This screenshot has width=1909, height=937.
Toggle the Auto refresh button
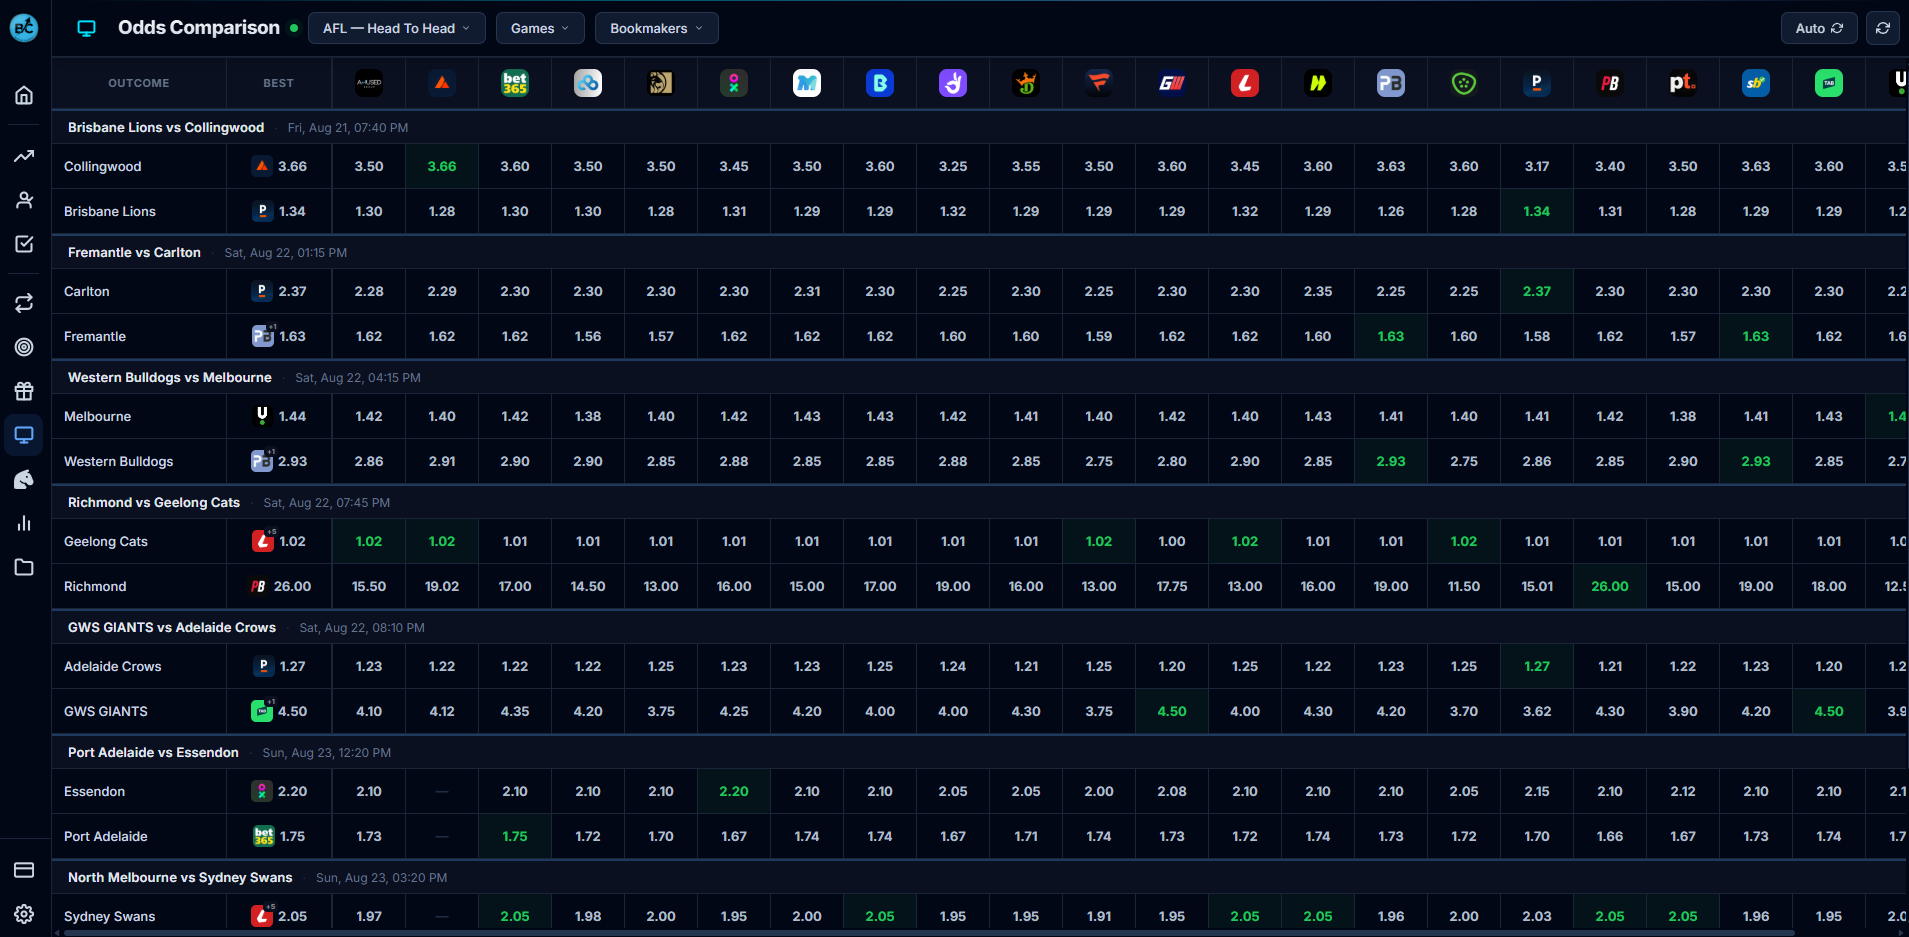[x=1819, y=28]
